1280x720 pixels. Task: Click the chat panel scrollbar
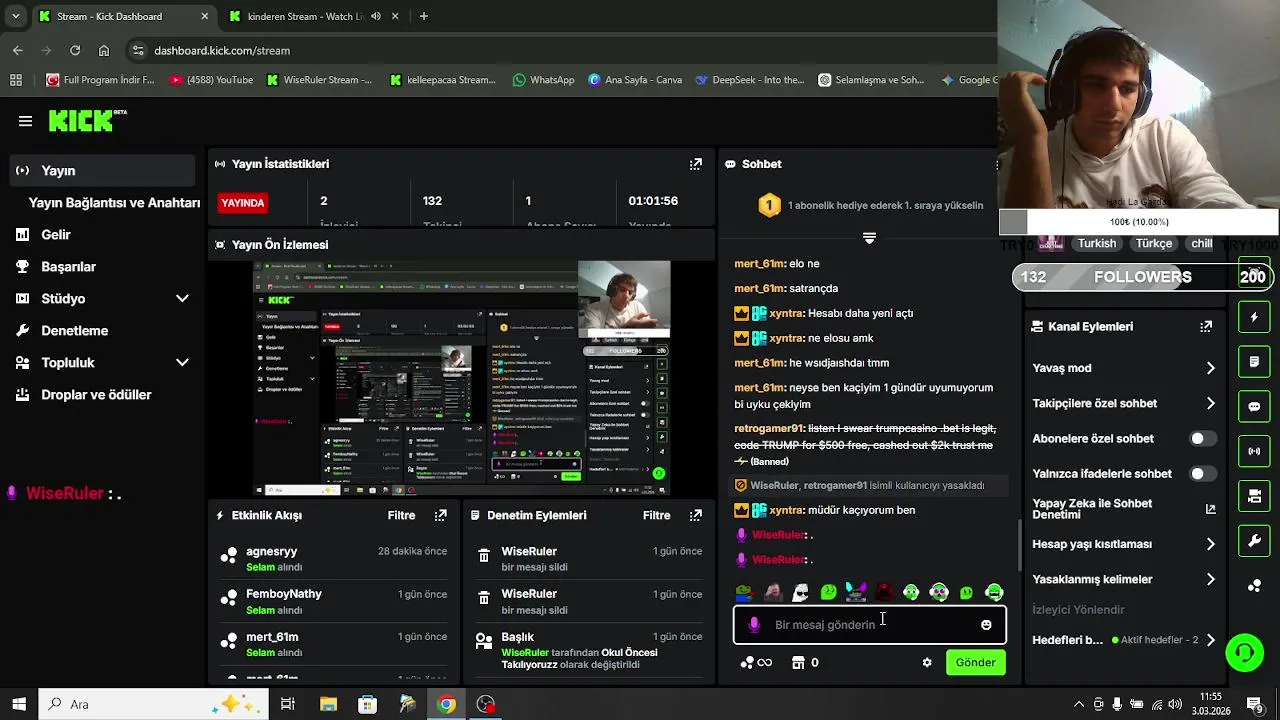click(x=1019, y=545)
